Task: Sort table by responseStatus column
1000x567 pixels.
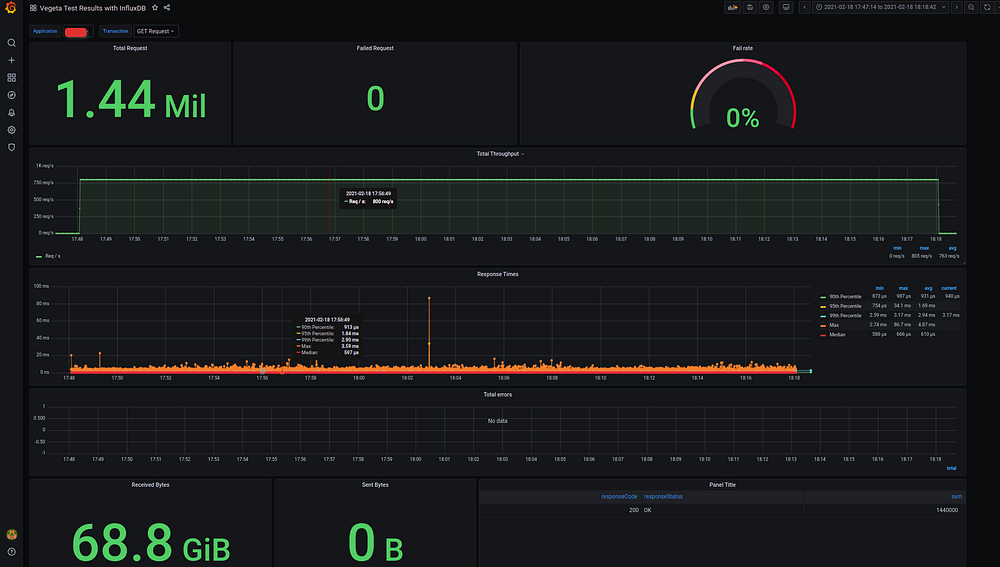Action: click(x=663, y=496)
